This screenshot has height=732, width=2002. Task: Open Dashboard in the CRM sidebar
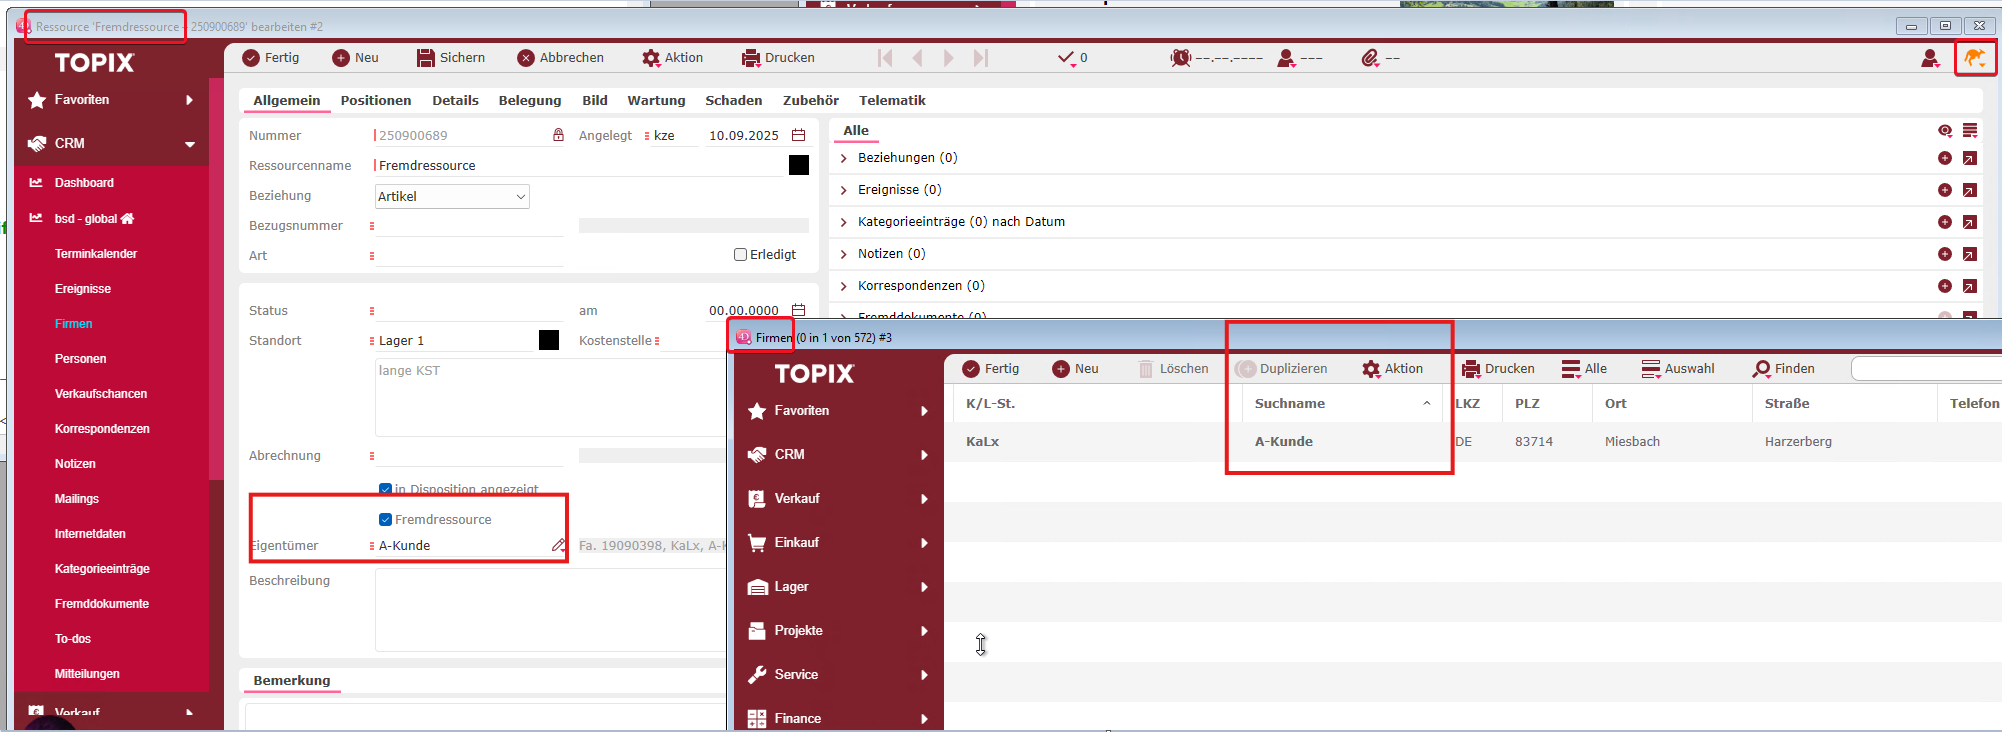click(x=84, y=183)
